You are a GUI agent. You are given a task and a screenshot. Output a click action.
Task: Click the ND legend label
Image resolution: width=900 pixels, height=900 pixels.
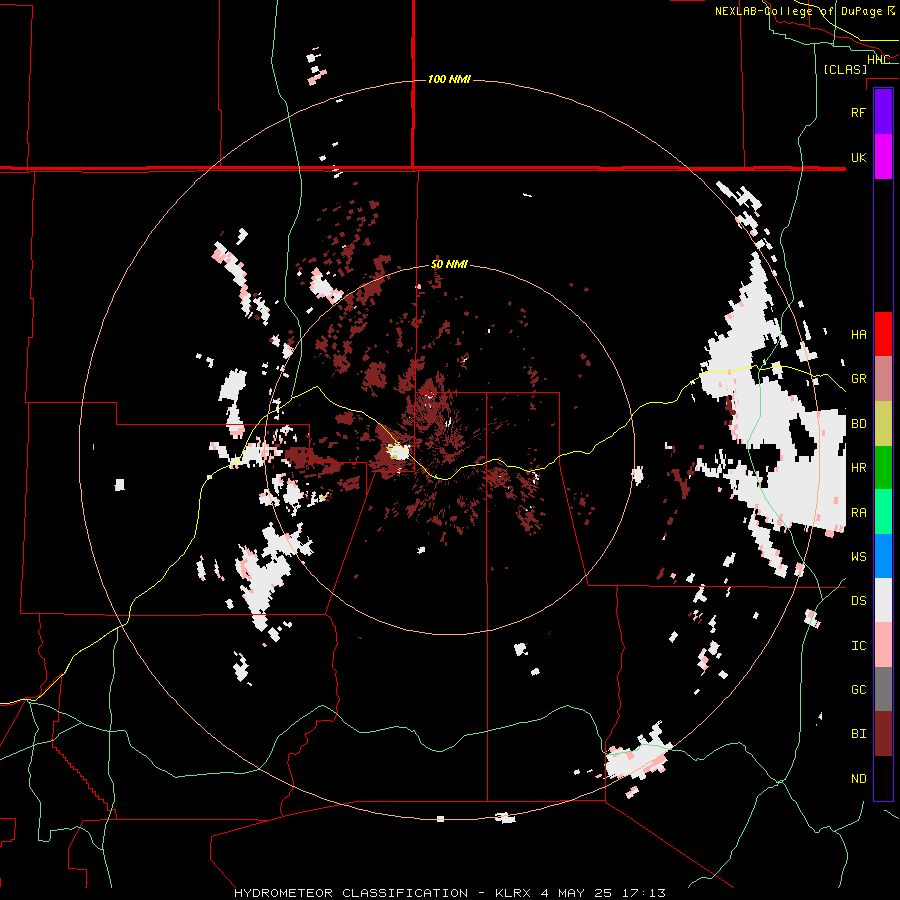[858, 778]
